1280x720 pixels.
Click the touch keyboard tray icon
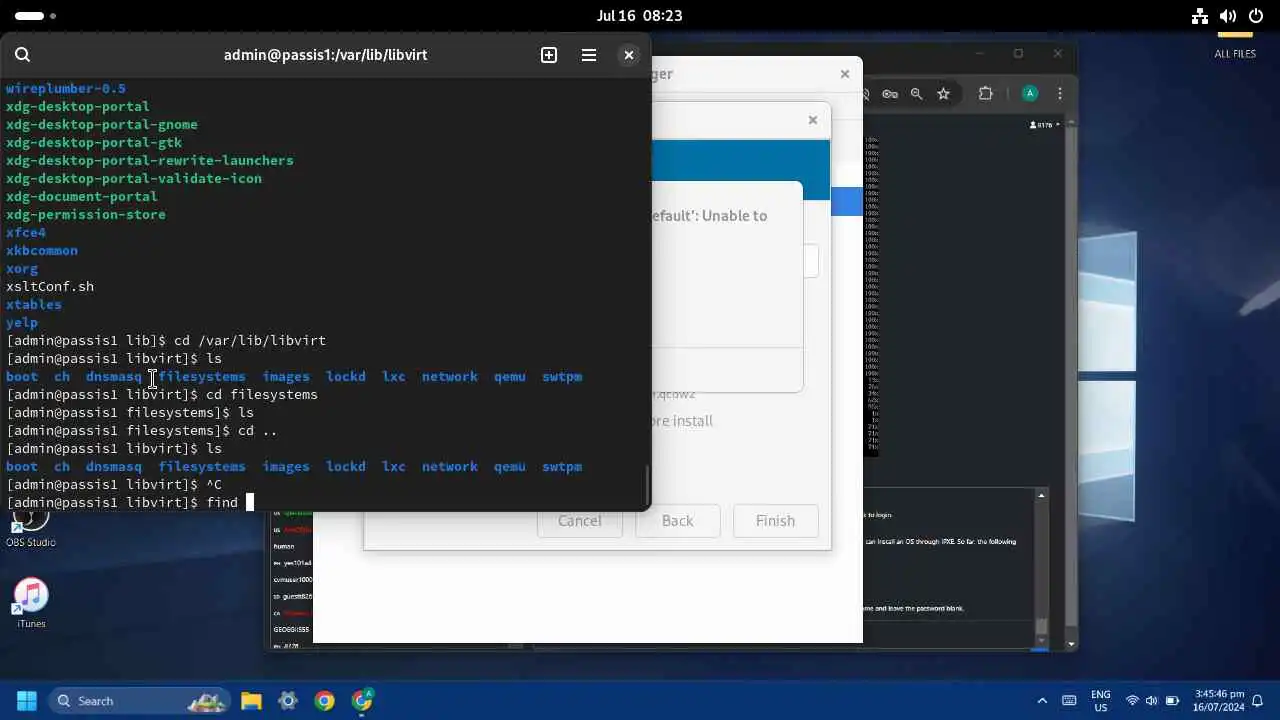coord(1069,701)
